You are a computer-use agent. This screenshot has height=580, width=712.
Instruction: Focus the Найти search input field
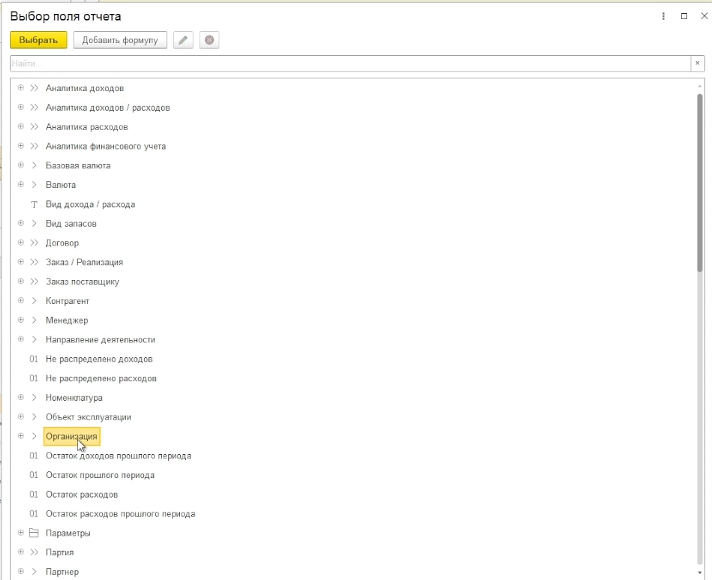pyautogui.click(x=351, y=64)
